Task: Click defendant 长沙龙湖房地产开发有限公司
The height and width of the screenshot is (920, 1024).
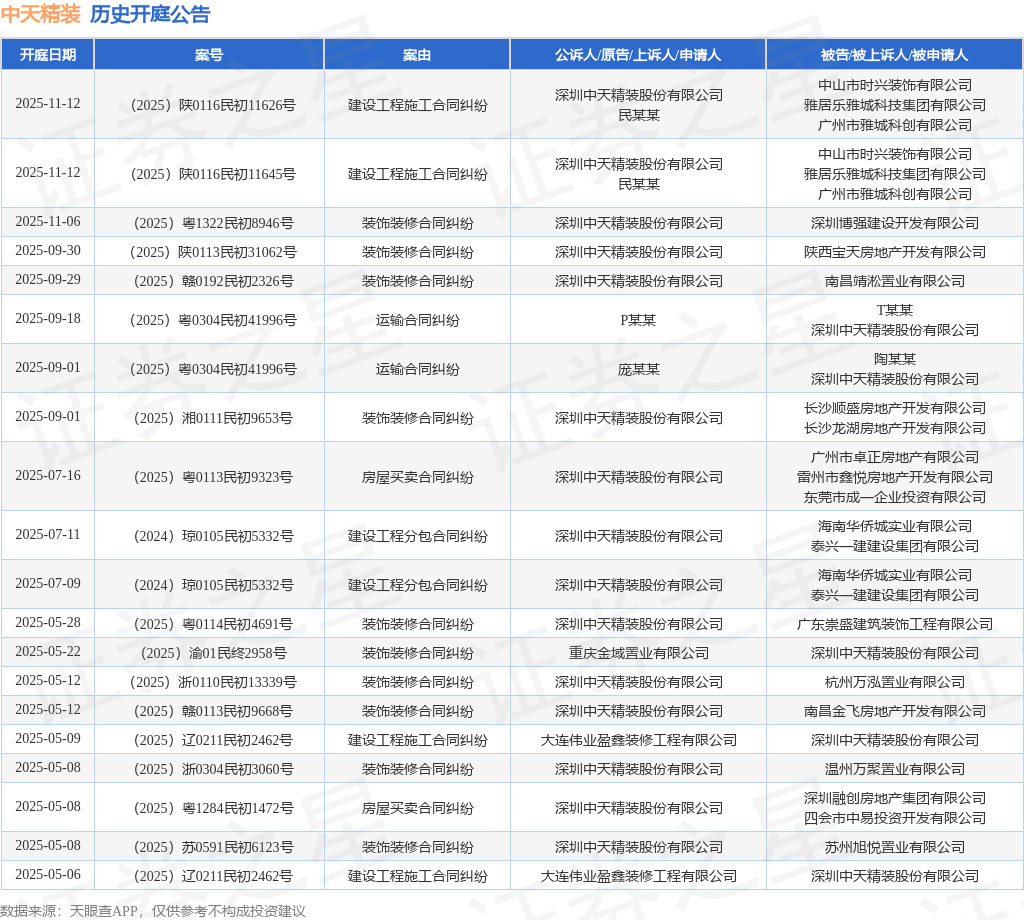Action: click(895, 428)
